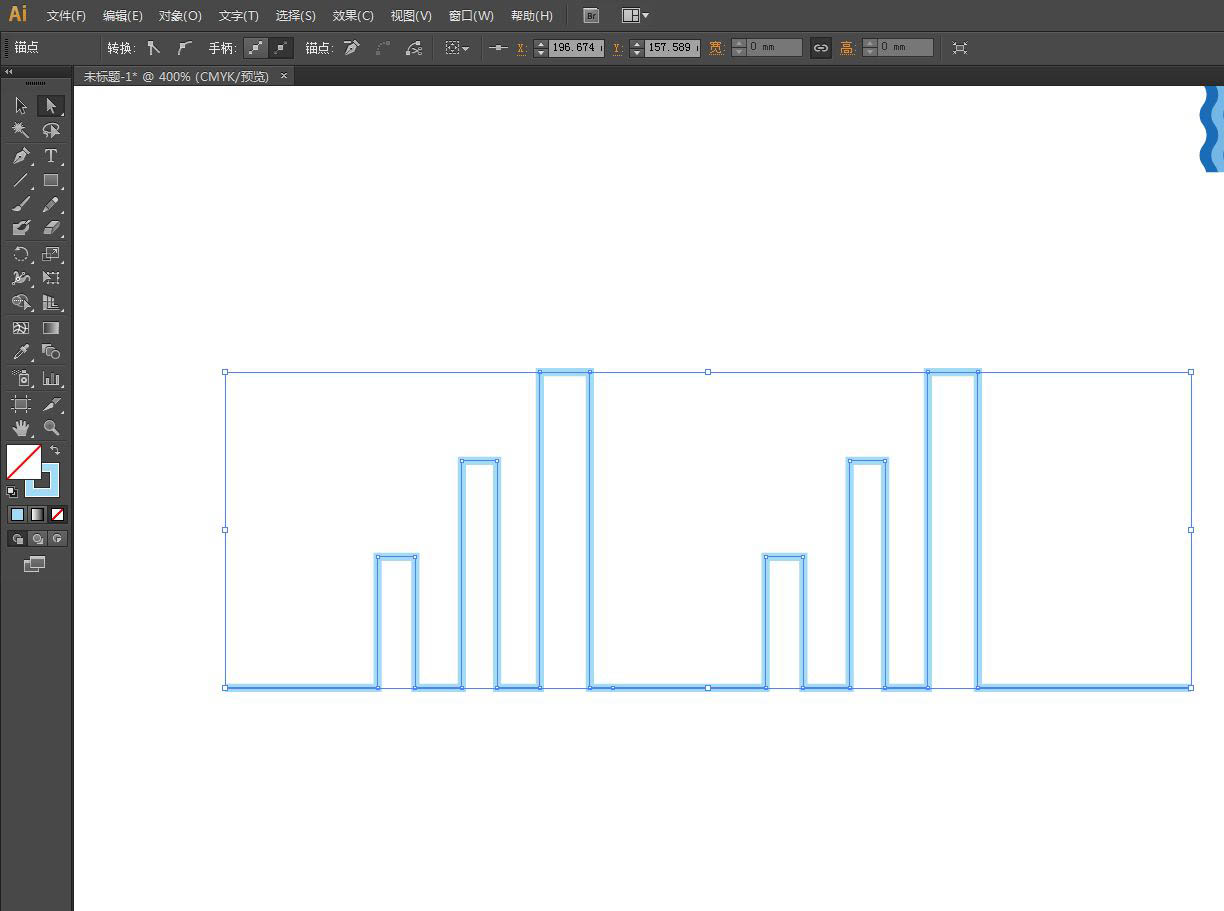Image resolution: width=1224 pixels, height=911 pixels.
Task: Open the 文件(F) menu
Action: coord(66,16)
